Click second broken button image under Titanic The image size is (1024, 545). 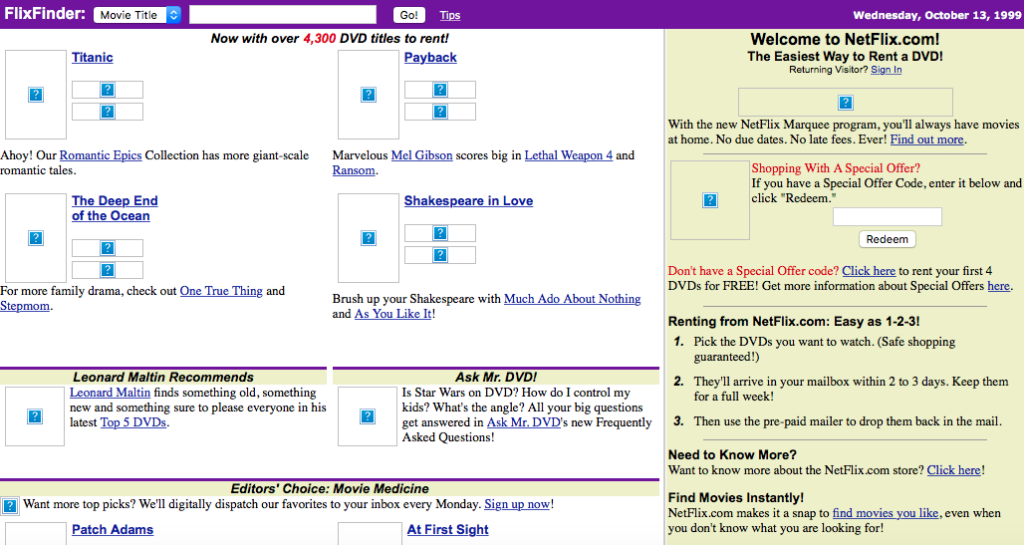coord(107,112)
